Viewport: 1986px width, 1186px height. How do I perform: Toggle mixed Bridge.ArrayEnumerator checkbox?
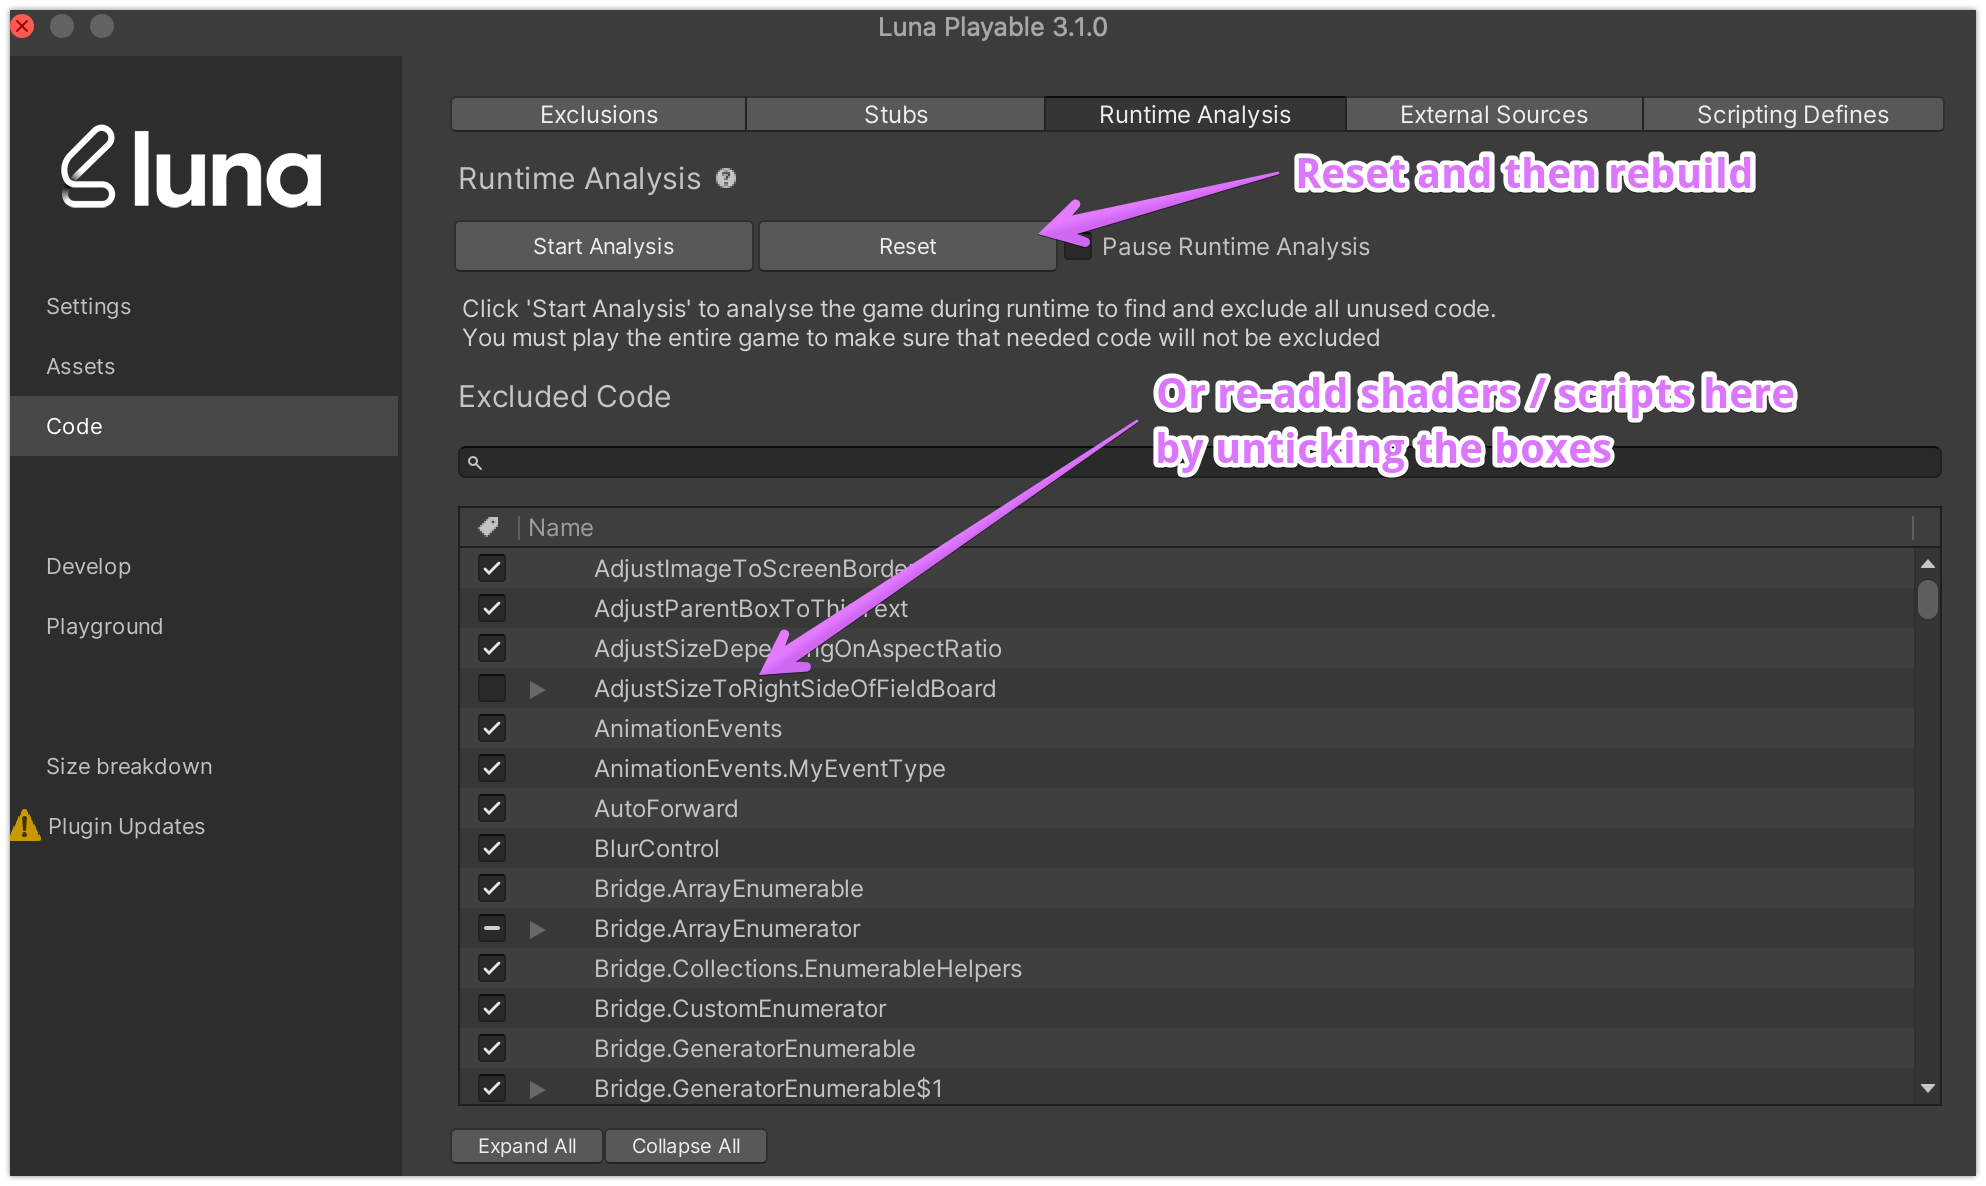(492, 928)
